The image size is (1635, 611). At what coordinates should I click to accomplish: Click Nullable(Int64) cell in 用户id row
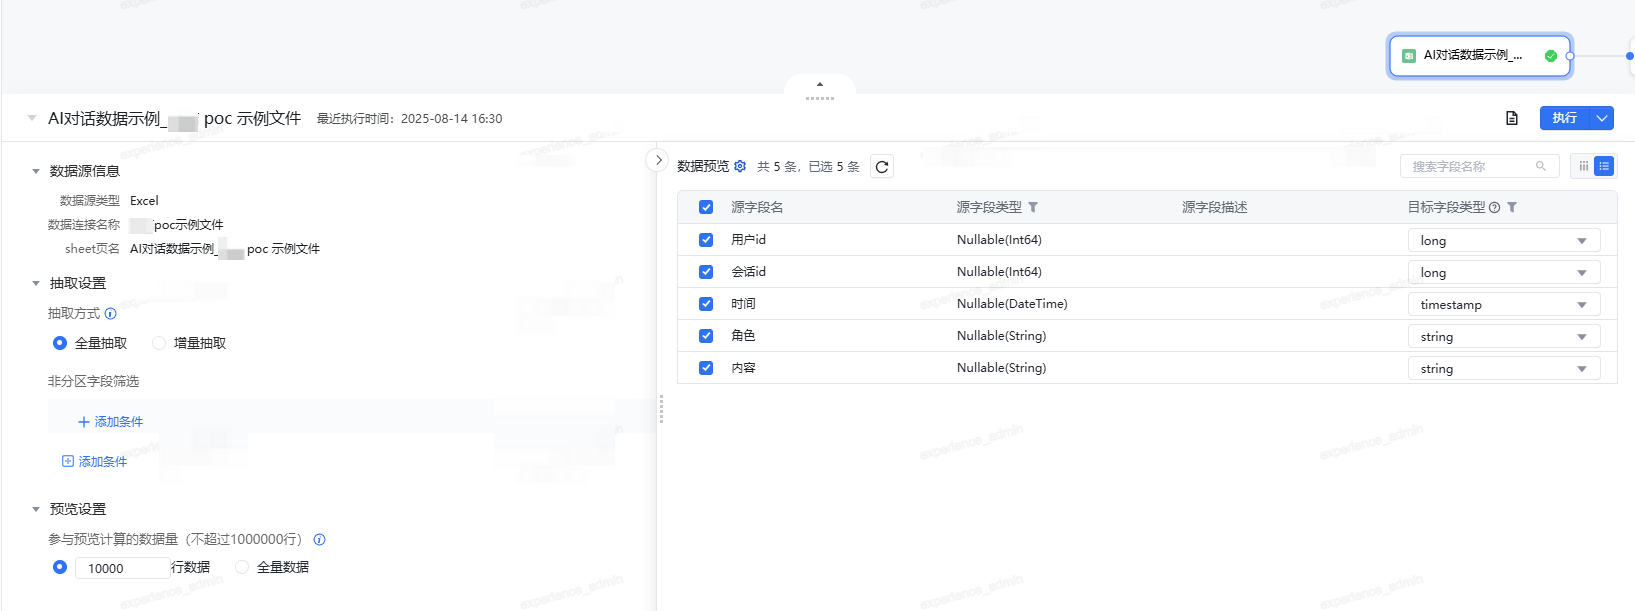[999, 240]
